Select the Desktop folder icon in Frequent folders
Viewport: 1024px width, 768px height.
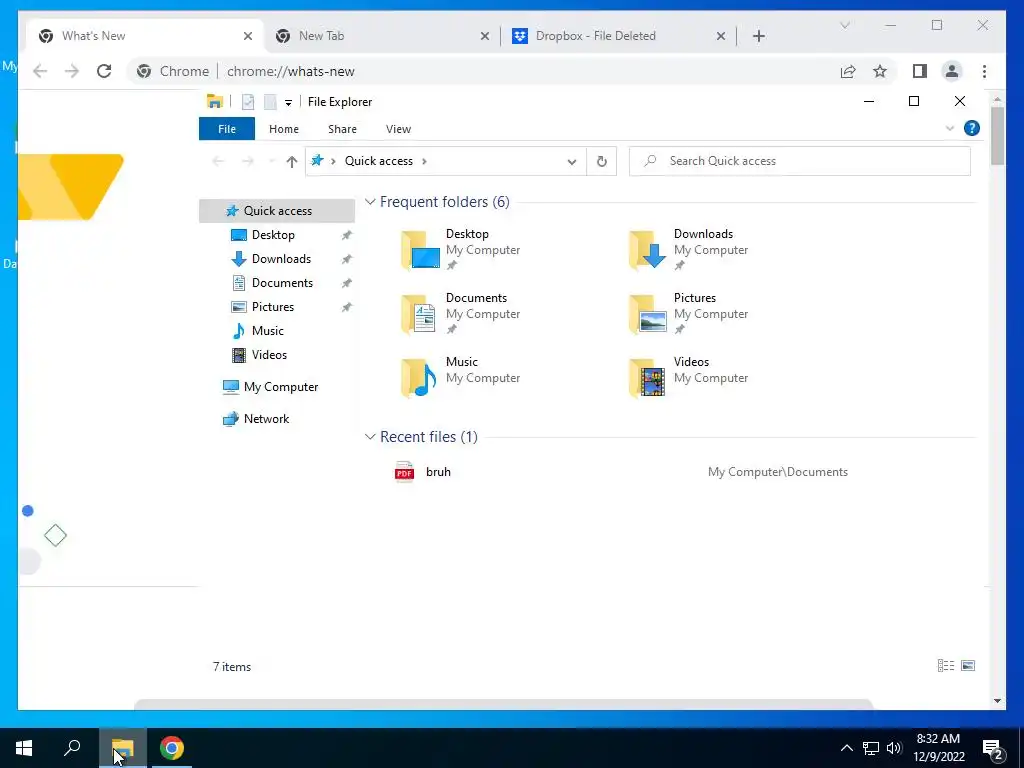click(x=419, y=250)
